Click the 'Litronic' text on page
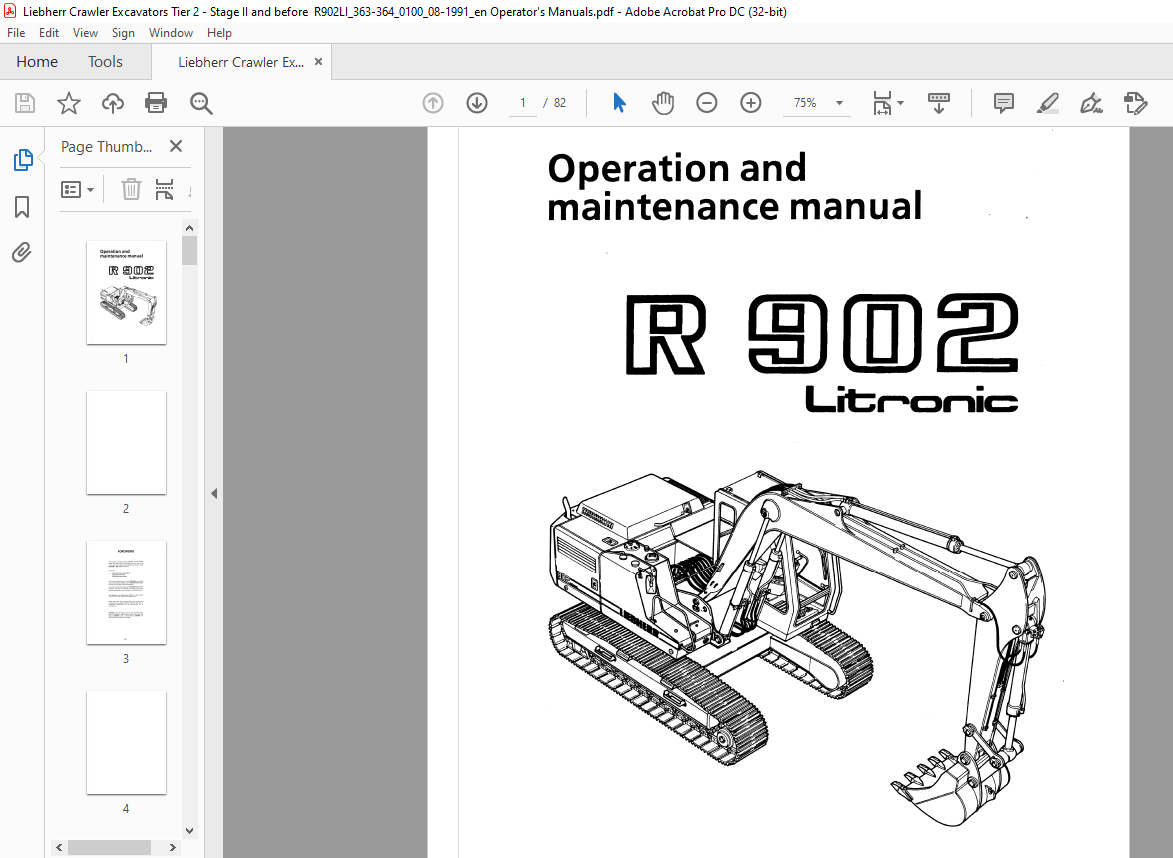Viewport: 1173px width, 858px height. [x=911, y=399]
